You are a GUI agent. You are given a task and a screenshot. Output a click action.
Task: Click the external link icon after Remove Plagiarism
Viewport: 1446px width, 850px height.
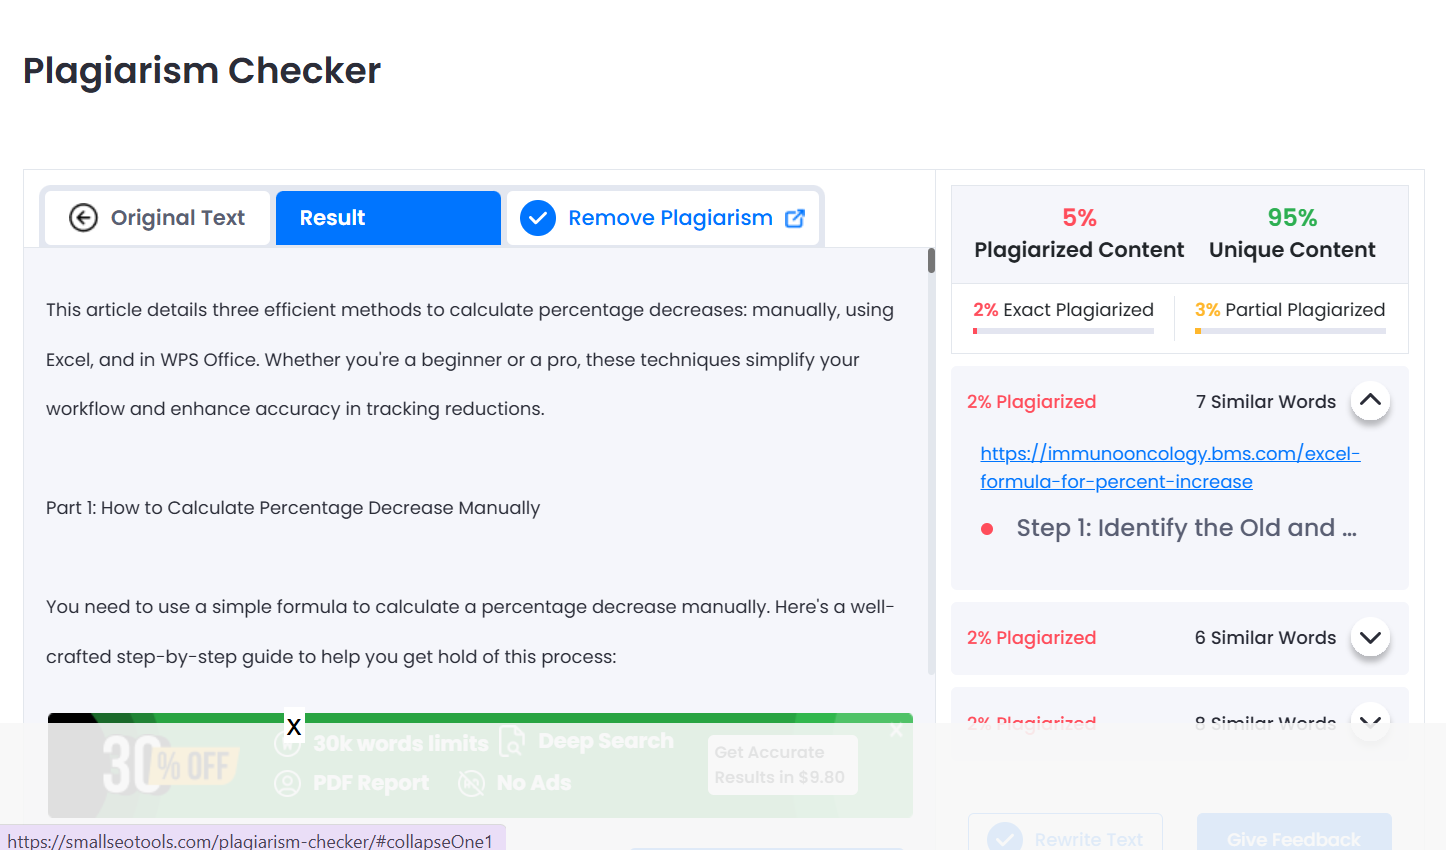pyautogui.click(x=795, y=218)
